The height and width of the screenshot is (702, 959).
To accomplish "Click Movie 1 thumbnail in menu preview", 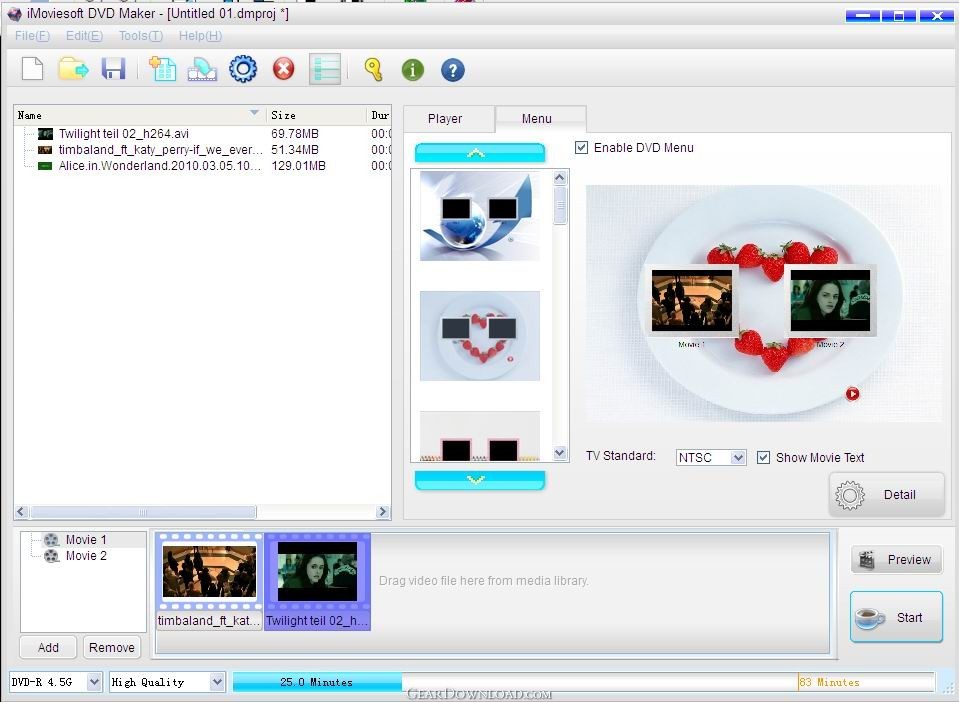I will (691, 301).
